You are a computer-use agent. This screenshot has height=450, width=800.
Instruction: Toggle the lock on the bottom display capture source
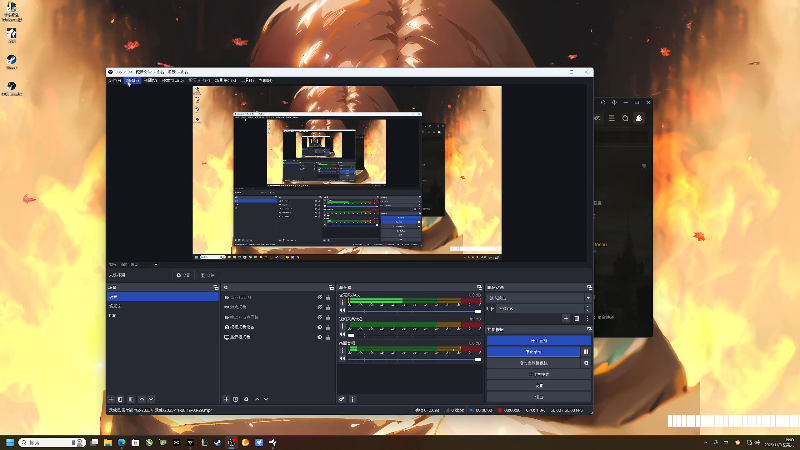pos(328,337)
